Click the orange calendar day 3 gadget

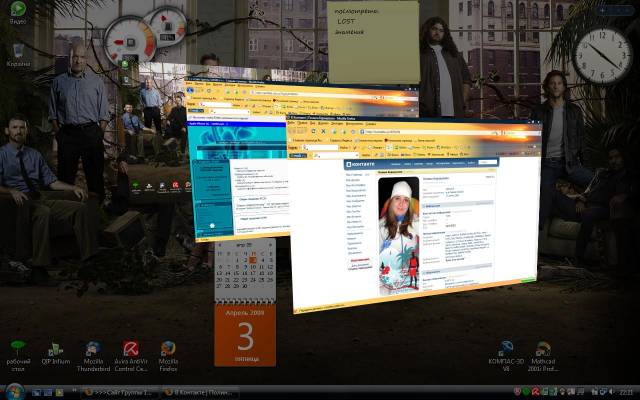pyautogui.click(x=245, y=335)
